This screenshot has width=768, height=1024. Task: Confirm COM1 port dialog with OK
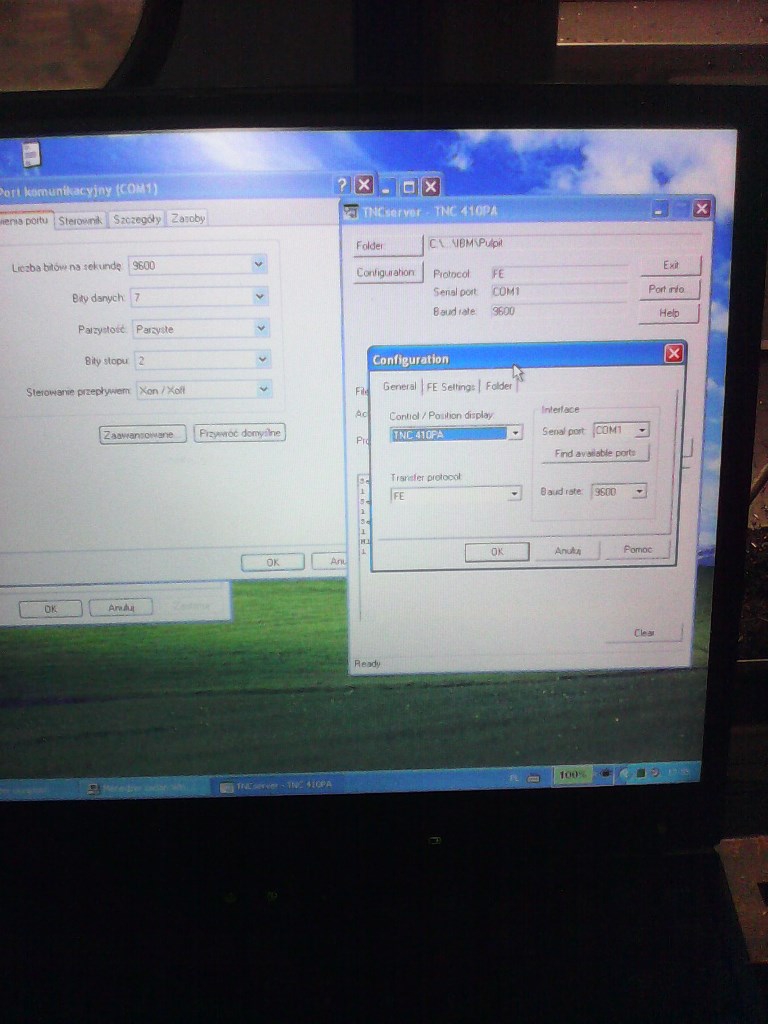coord(272,562)
